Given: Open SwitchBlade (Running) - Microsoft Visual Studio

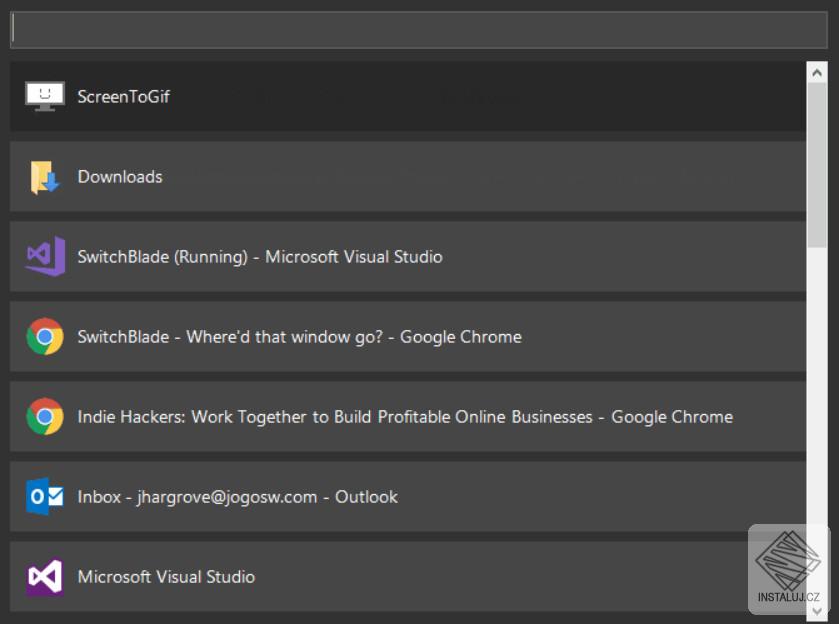Looking at the screenshot, I should (x=260, y=257).
